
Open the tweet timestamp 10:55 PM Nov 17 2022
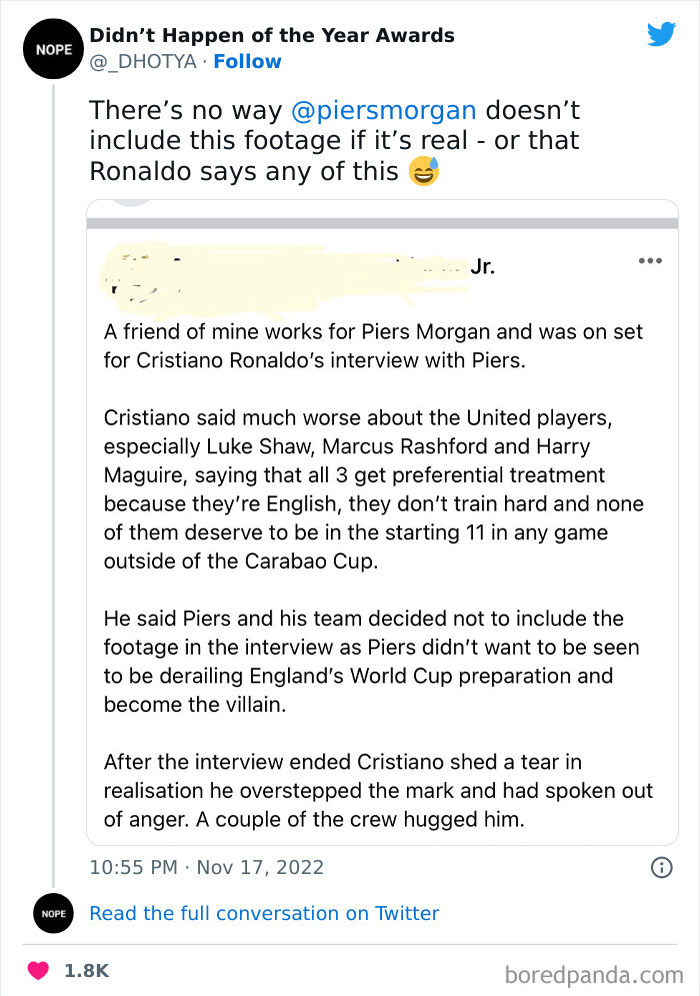pos(206,868)
